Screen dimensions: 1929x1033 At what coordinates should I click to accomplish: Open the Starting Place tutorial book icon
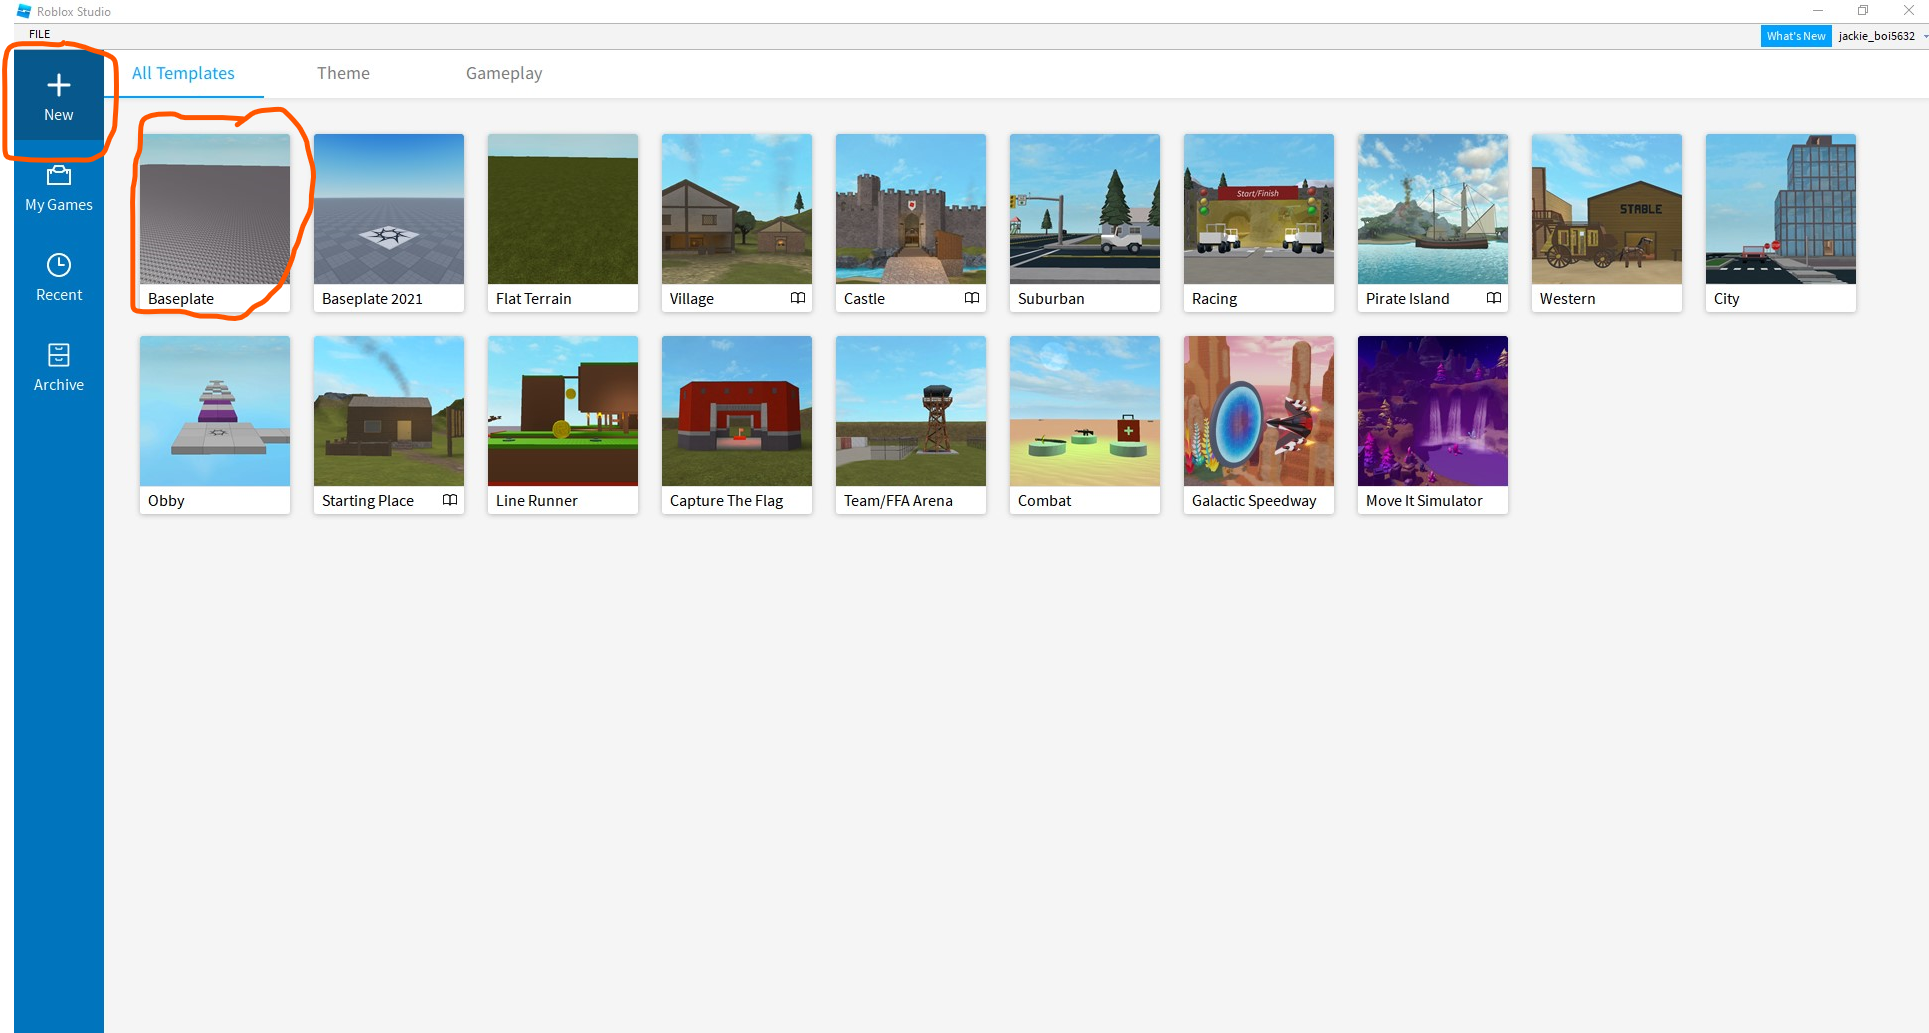coord(449,500)
